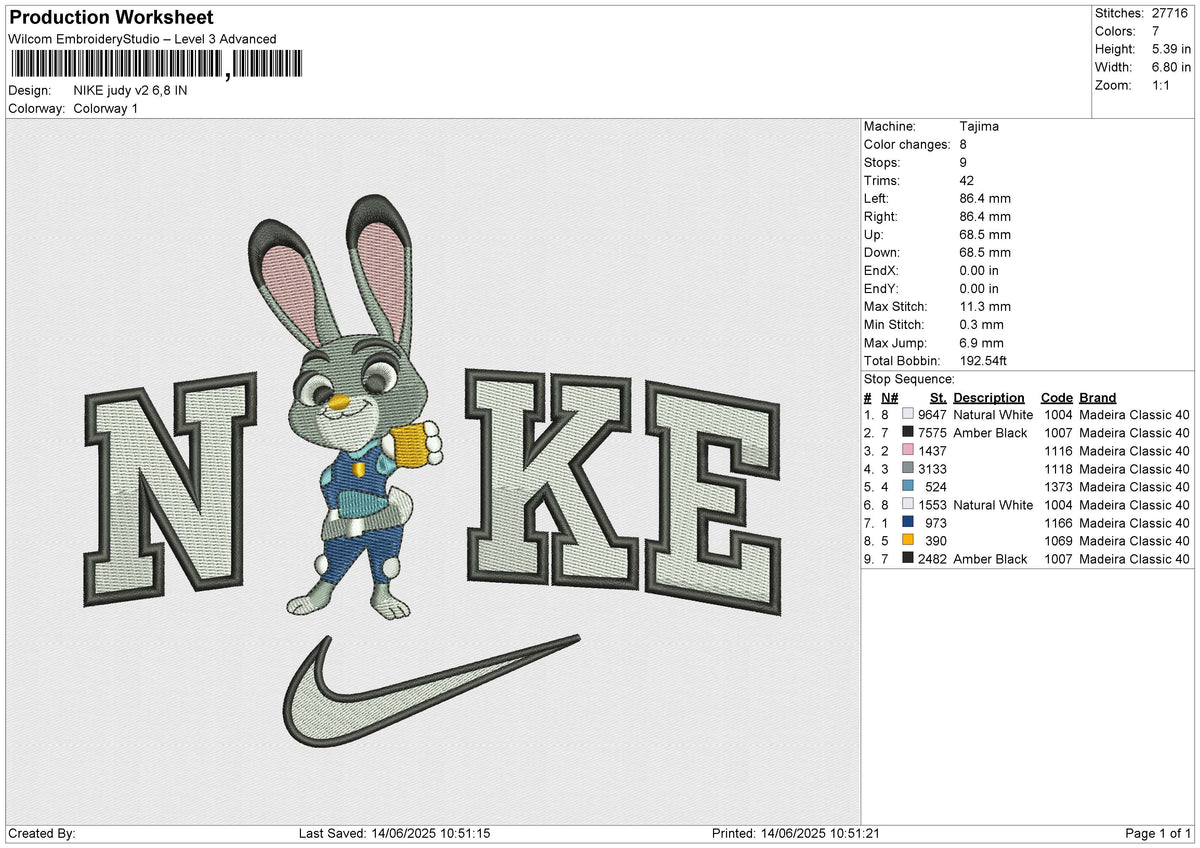Select the 'Amber Black' description in stop 2
The height and width of the screenshot is (848, 1200).
tap(990, 433)
